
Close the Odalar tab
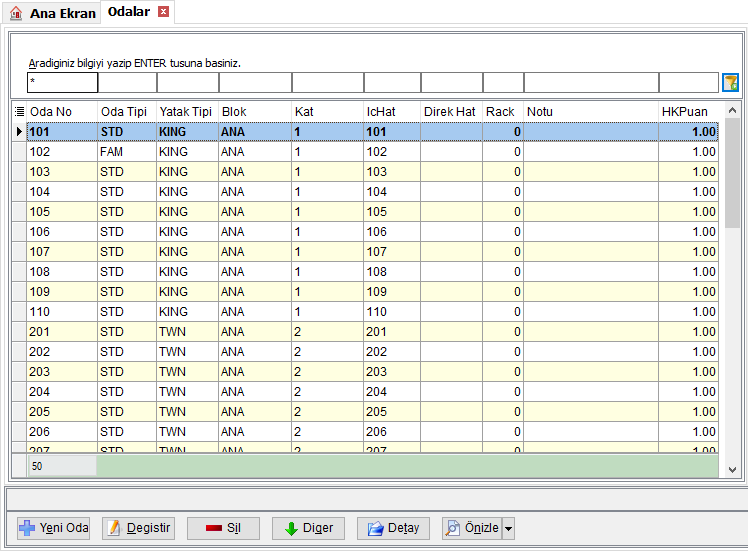[x=164, y=12]
